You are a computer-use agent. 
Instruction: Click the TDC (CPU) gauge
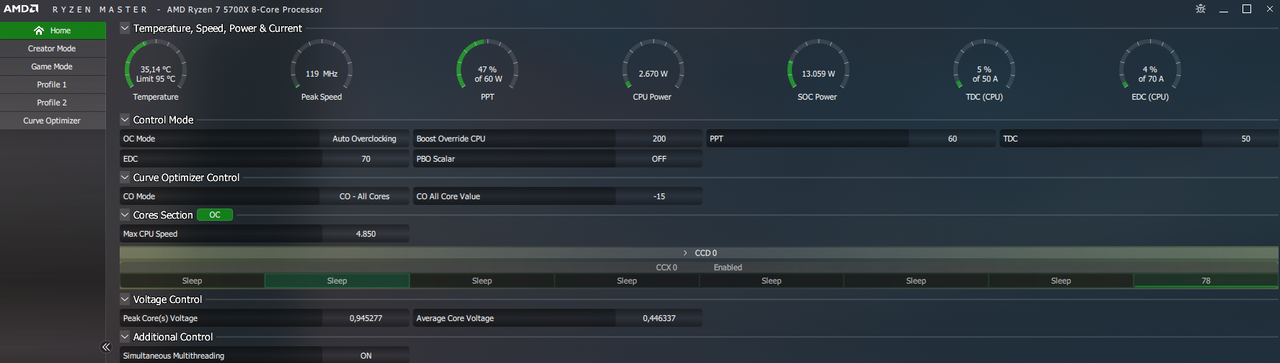point(984,70)
